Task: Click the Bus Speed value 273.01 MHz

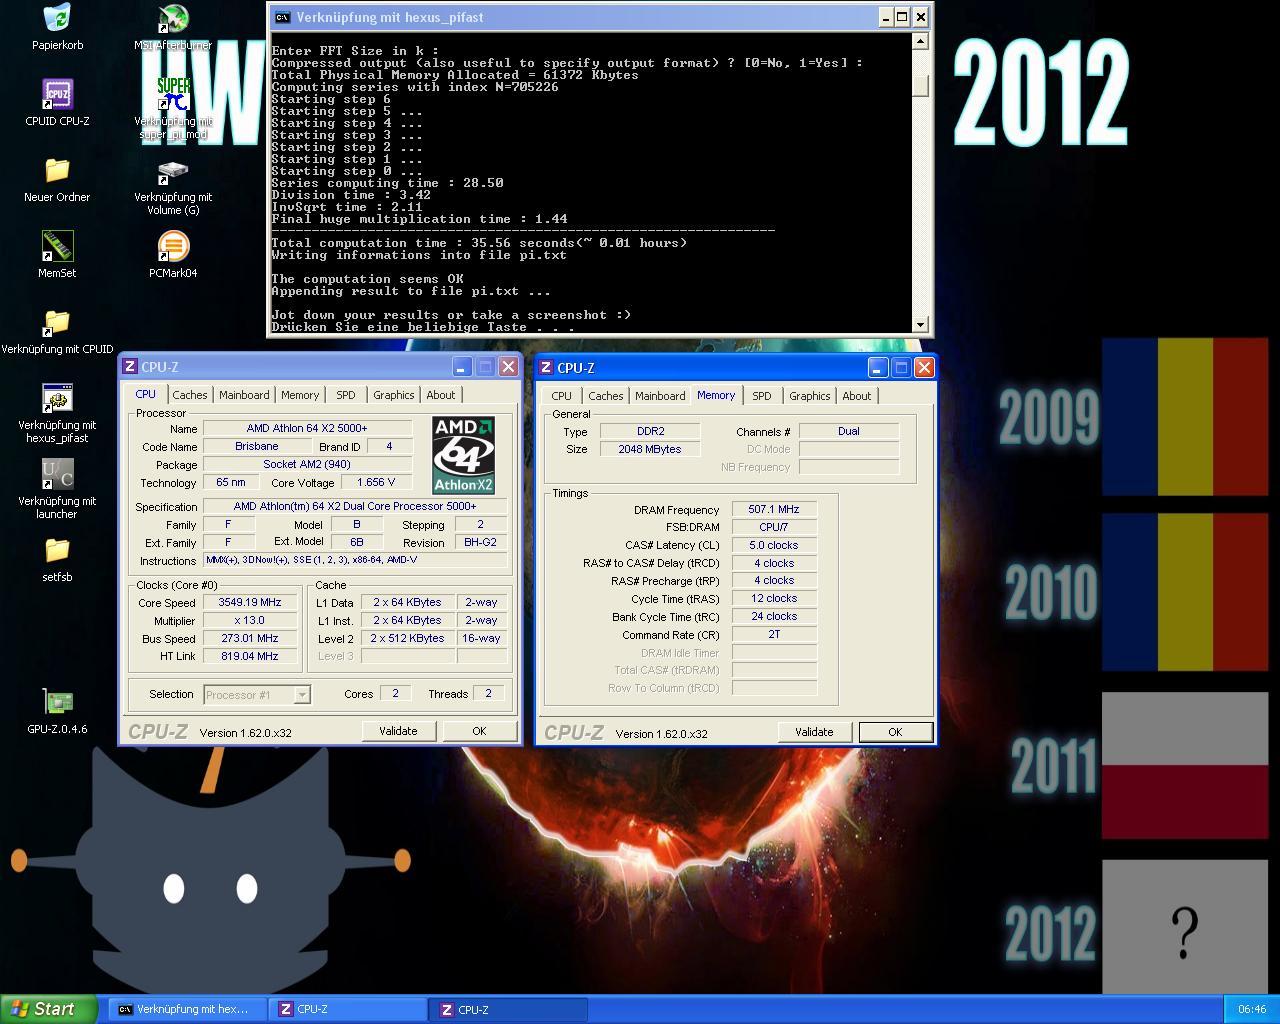Action: 250,639
